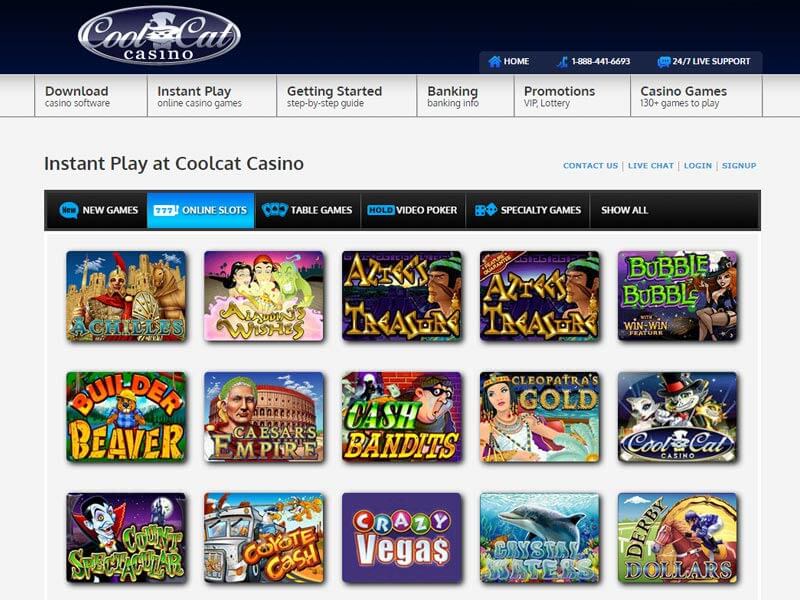Launch the Achilles slot game thumbnail
Screen dimensions: 800x600
(126, 296)
